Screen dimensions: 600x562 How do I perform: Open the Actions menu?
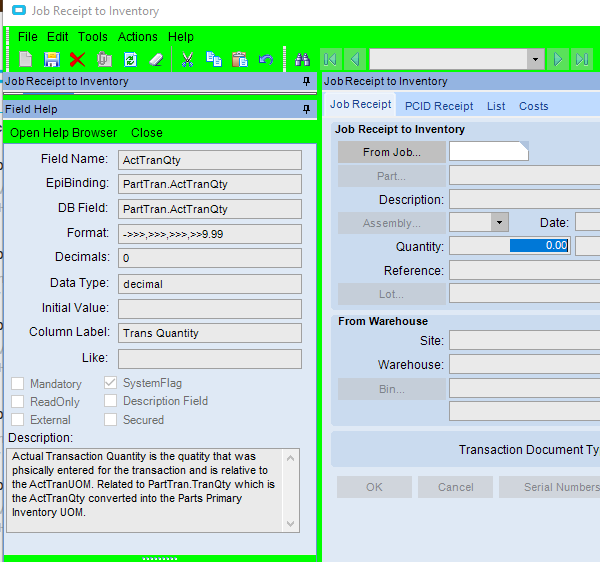coord(138,37)
